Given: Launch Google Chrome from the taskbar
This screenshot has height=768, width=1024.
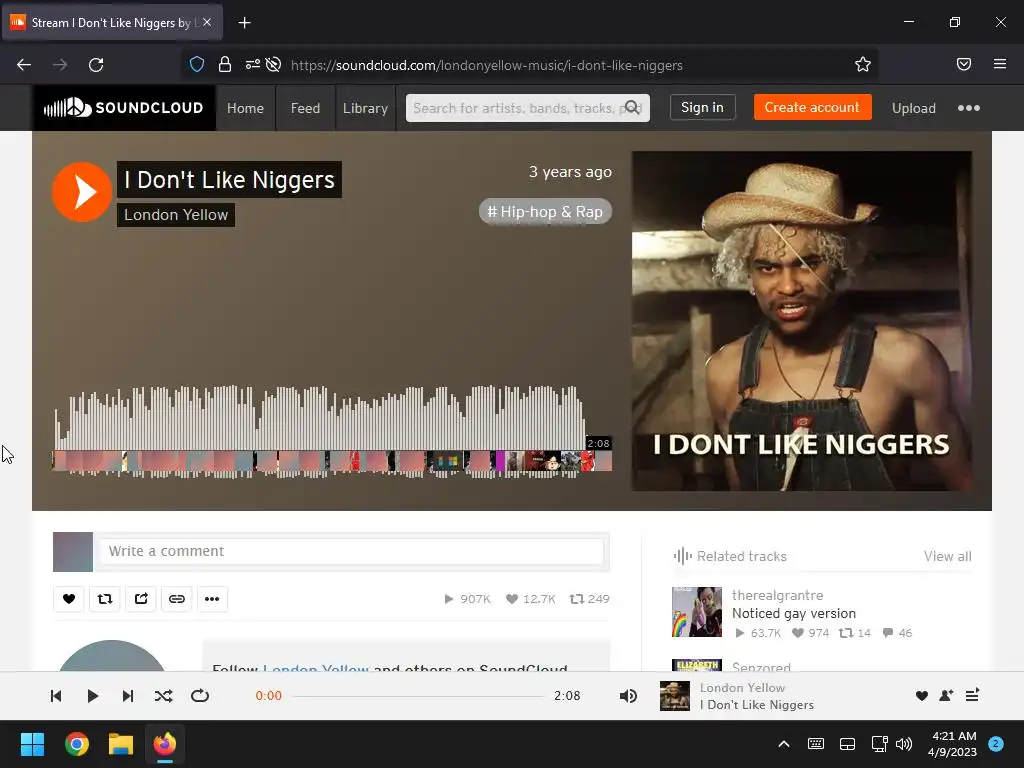Looking at the screenshot, I should [77, 744].
